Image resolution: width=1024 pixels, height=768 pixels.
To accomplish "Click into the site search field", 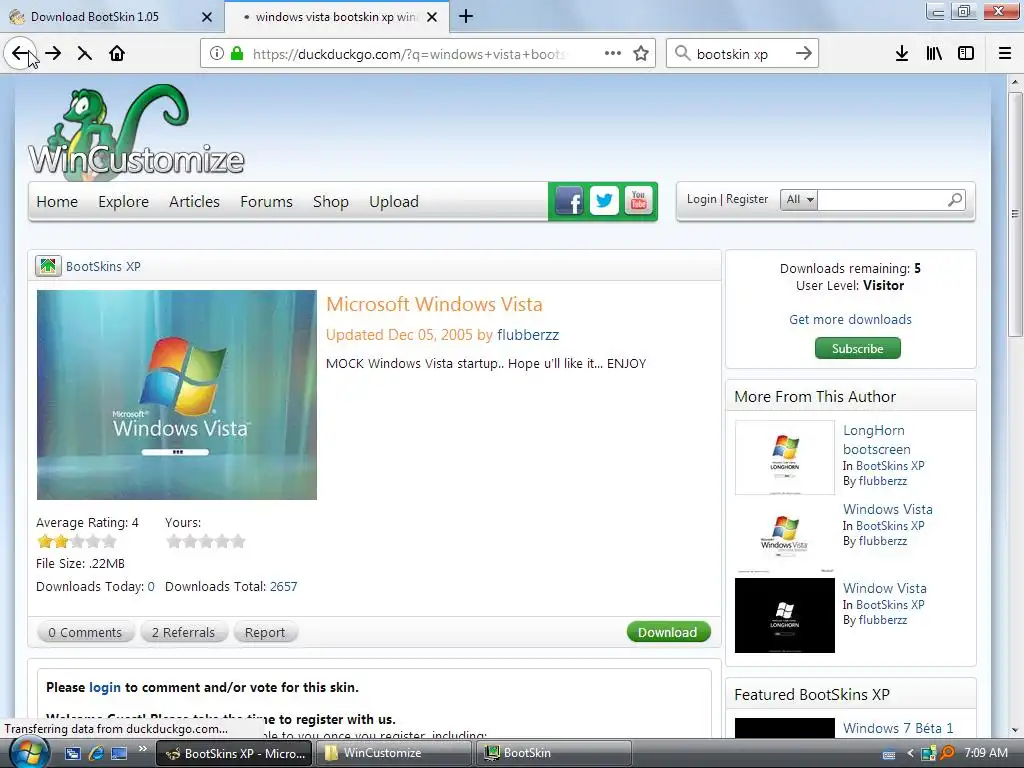I will (x=882, y=200).
